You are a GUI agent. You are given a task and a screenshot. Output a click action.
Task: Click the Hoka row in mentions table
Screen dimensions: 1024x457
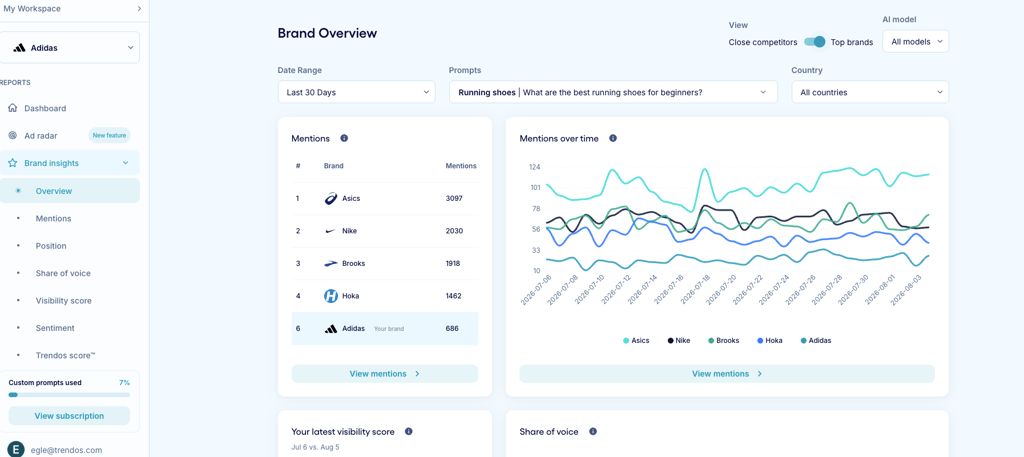pyautogui.click(x=385, y=296)
